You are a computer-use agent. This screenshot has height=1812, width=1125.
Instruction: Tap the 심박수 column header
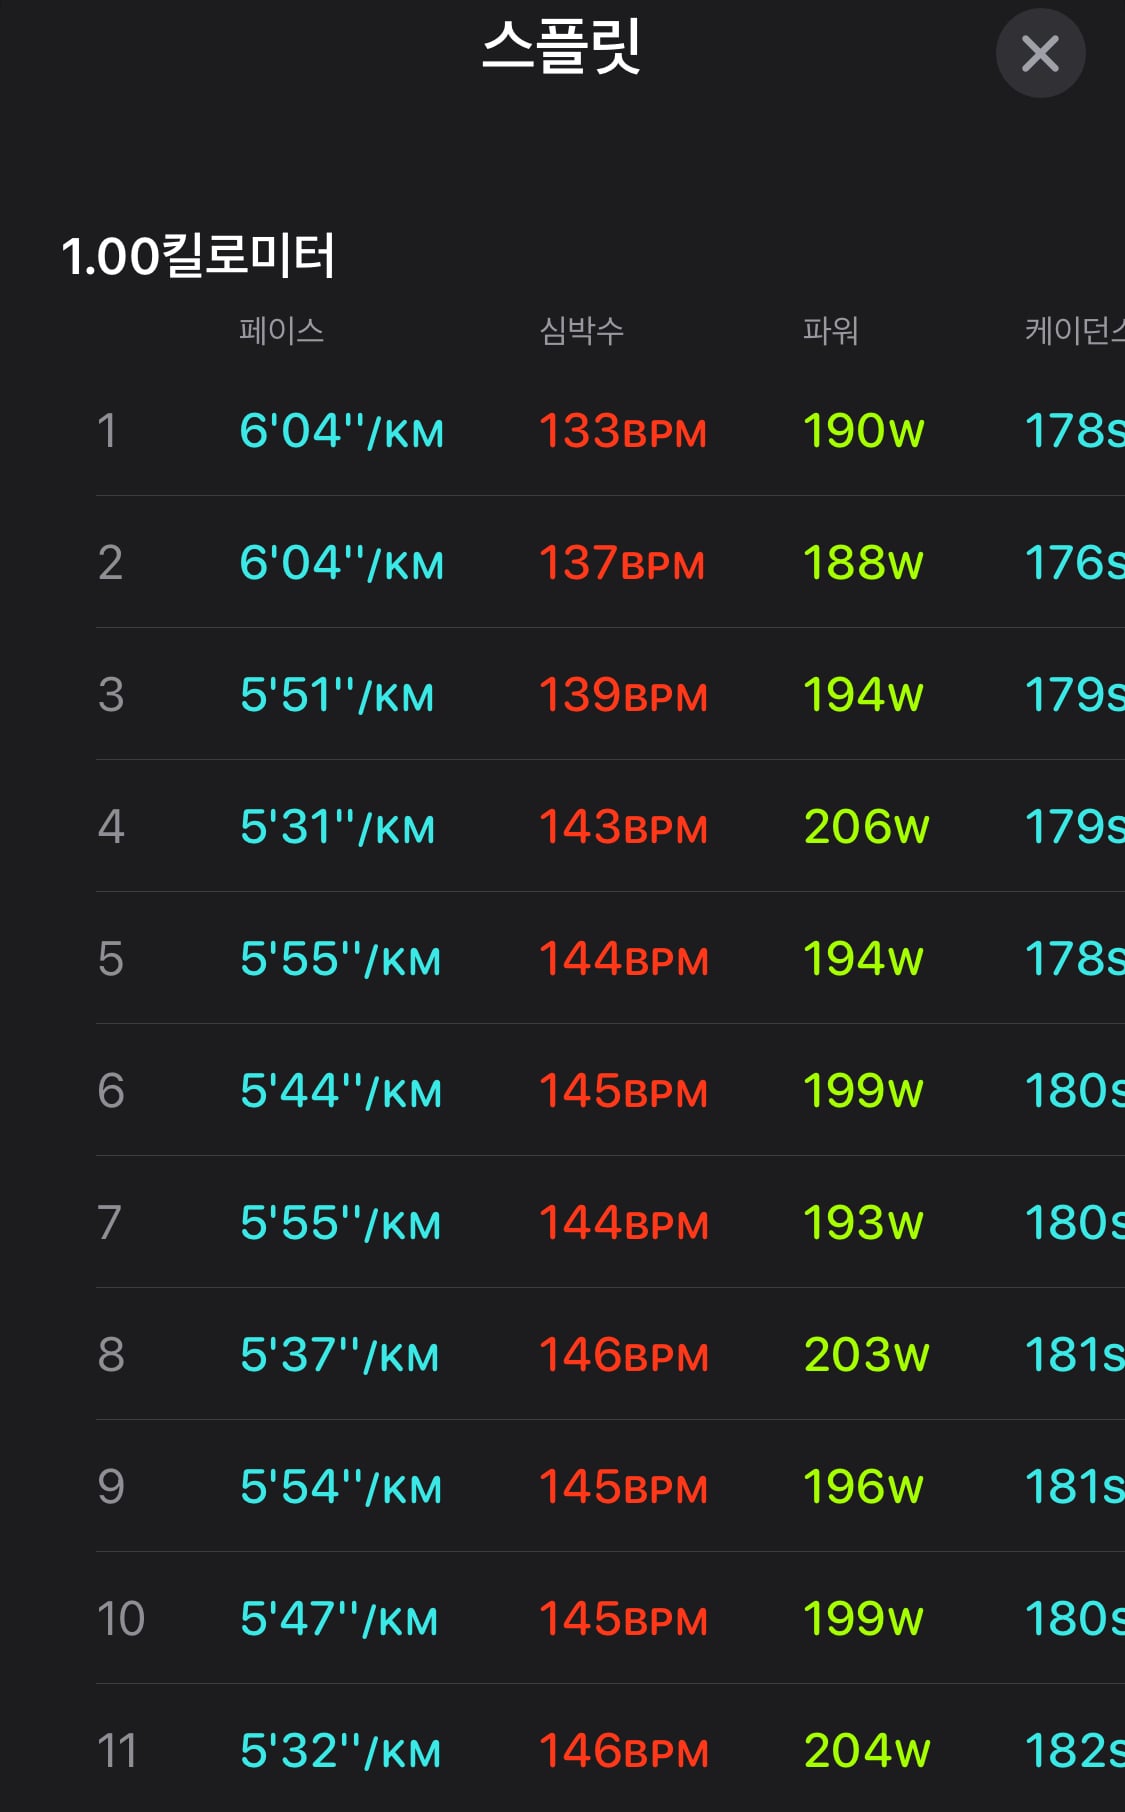581,331
